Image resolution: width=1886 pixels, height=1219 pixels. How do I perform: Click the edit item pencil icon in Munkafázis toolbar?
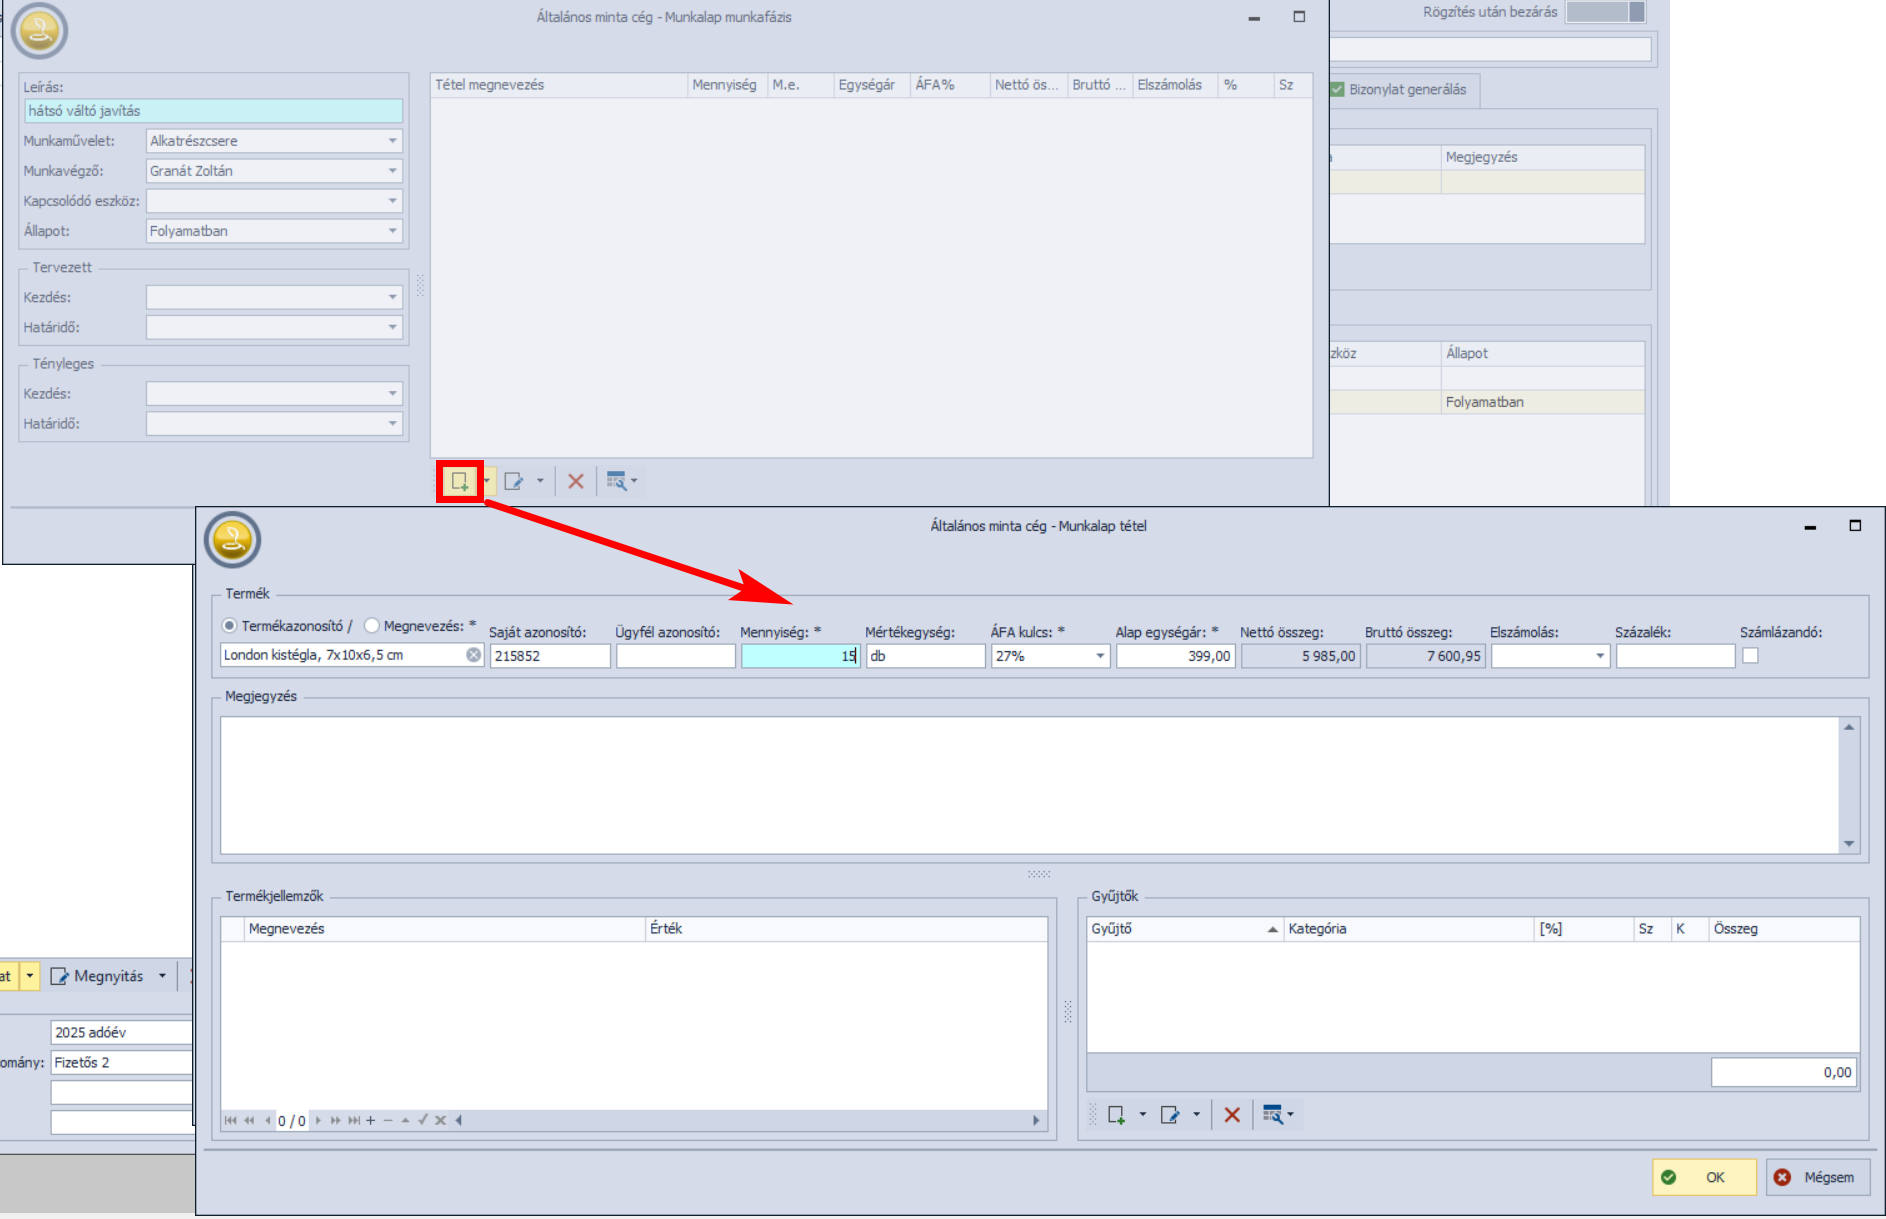(514, 482)
